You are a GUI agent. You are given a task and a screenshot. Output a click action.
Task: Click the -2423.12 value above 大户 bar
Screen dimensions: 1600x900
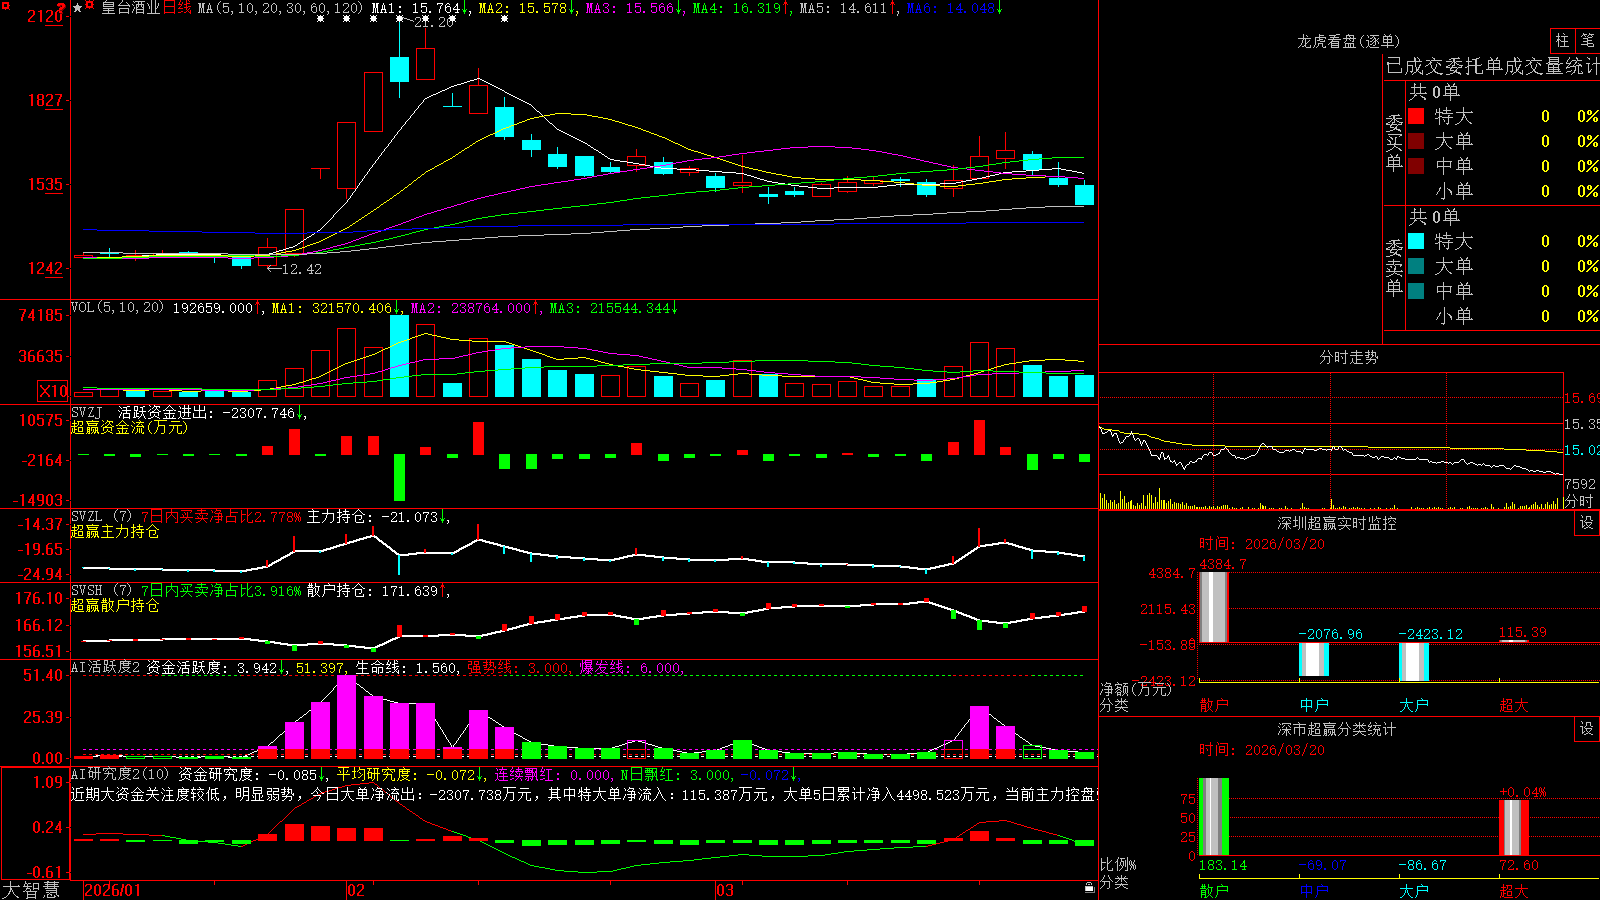tap(1430, 633)
